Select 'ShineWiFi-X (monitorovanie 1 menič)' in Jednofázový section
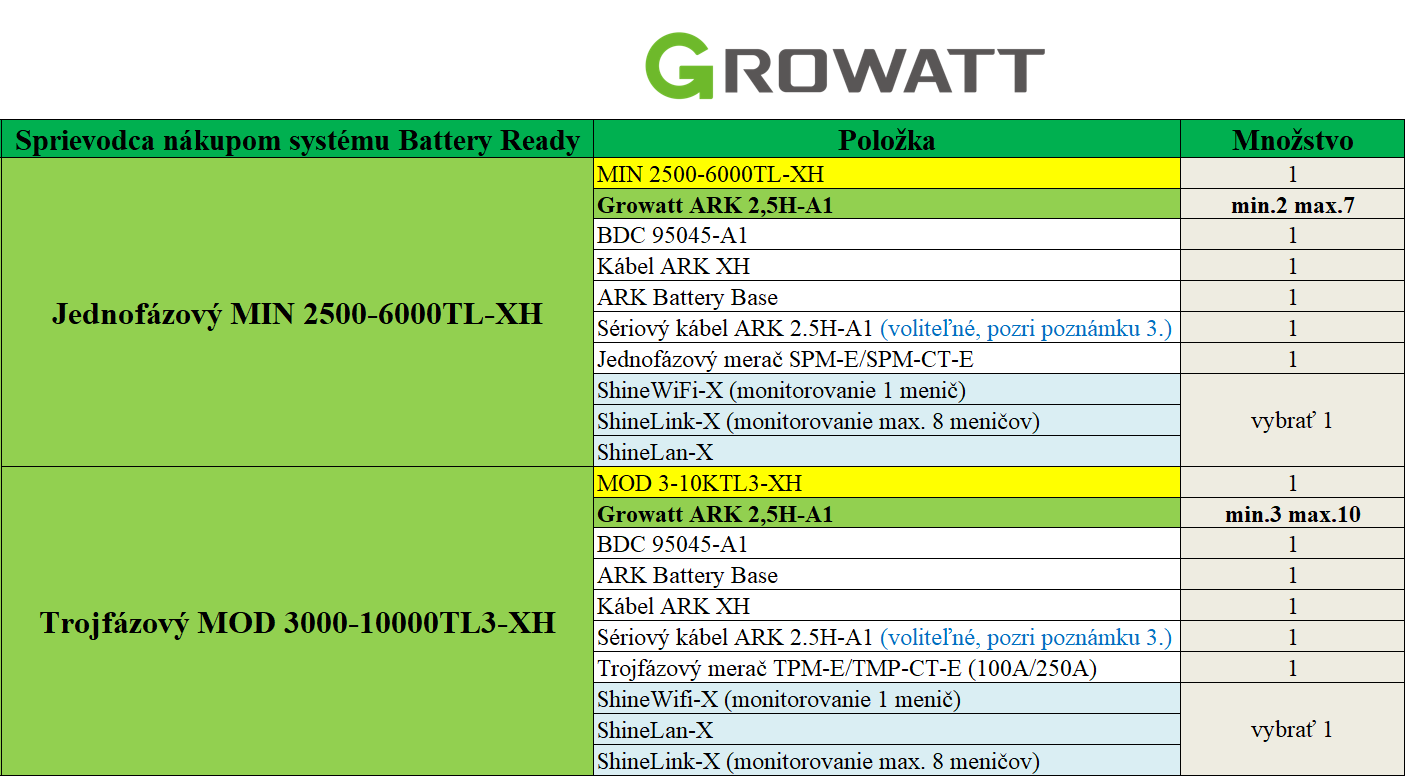Screen dimensions: 1405x776 pos(887,390)
